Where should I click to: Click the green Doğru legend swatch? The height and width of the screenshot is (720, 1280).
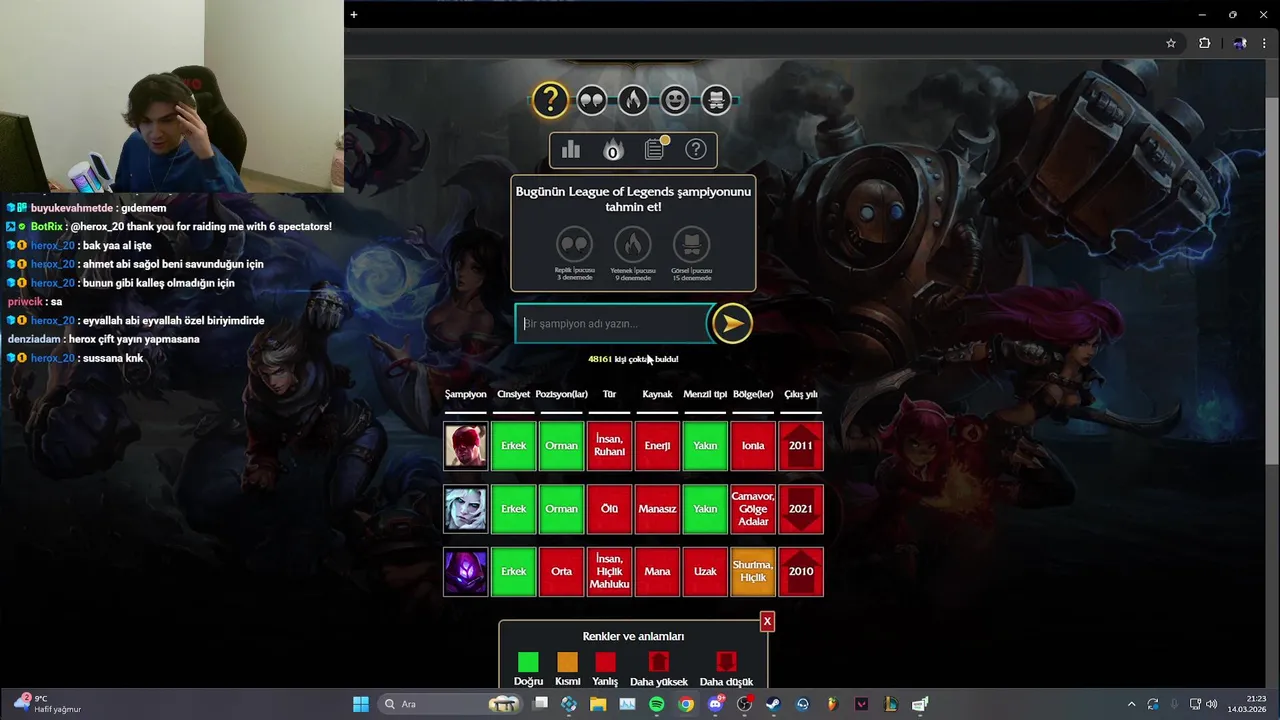click(x=528, y=662)
